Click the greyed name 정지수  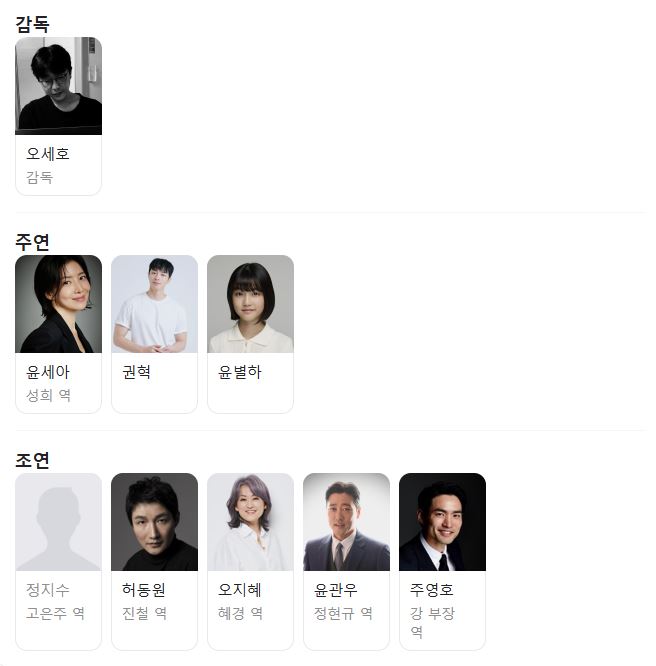pos(48,590)
